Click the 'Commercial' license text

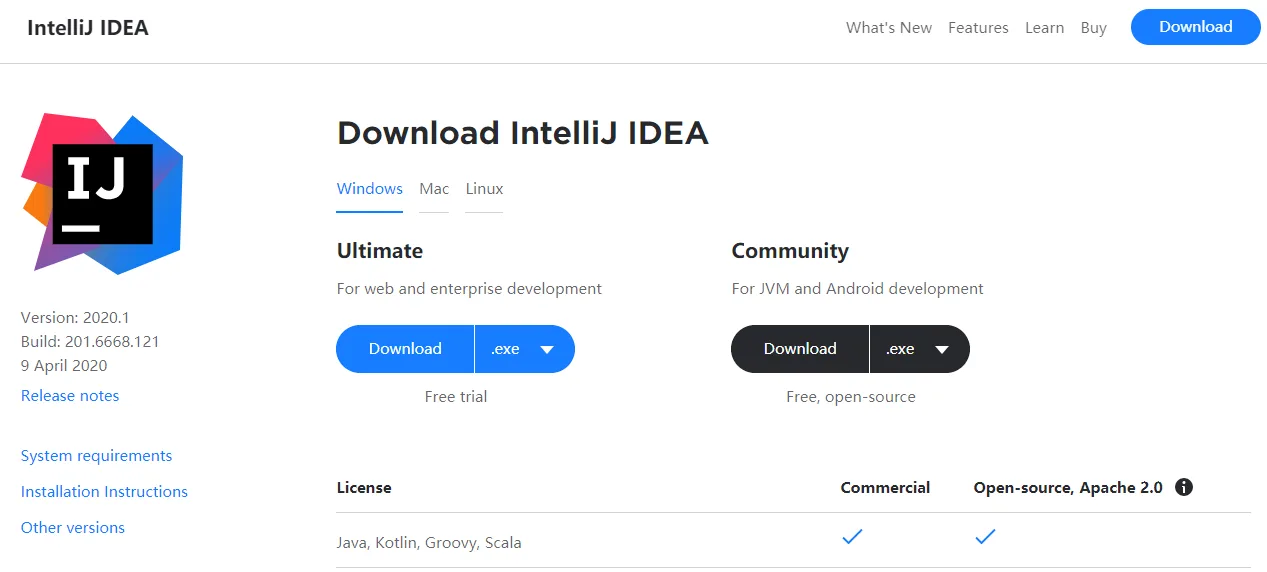[885, 488]
